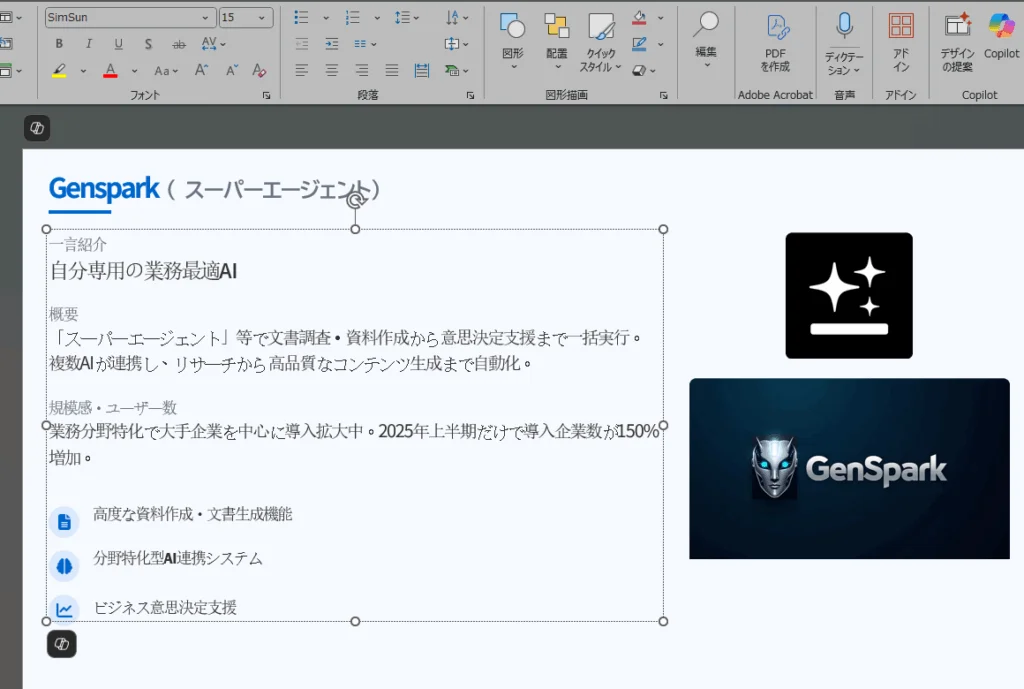Align text left
Viewport: 1024px width, 689px height.
tap(301, 70)
